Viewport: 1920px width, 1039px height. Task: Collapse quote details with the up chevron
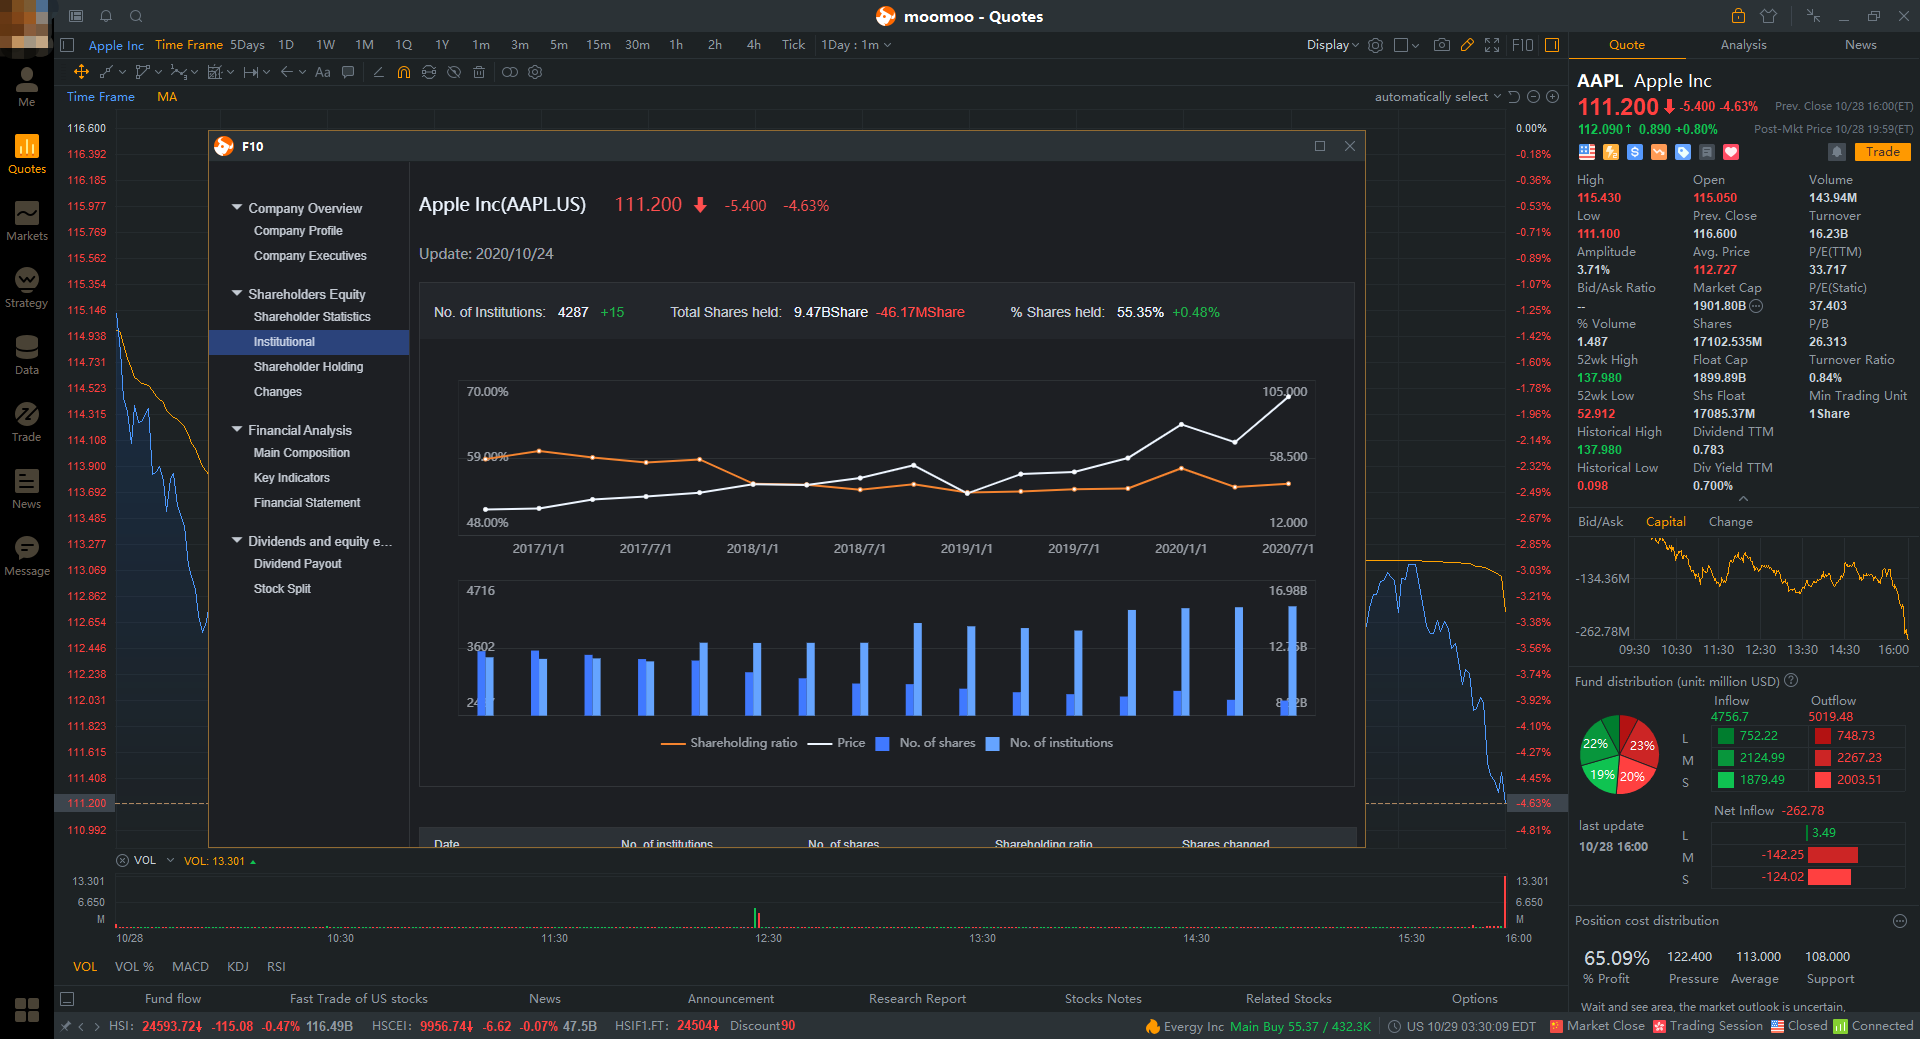click(1743, 499)
